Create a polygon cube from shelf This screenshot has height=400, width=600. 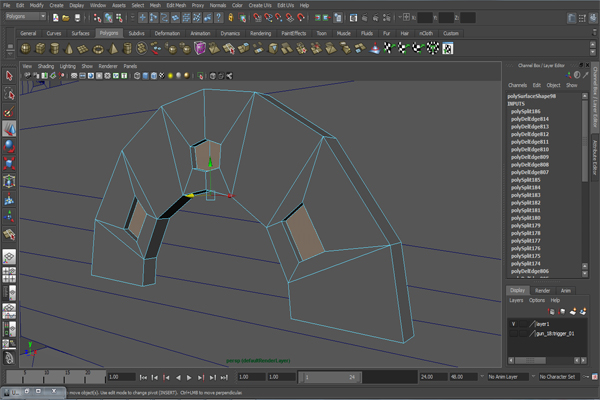(40, 49)
